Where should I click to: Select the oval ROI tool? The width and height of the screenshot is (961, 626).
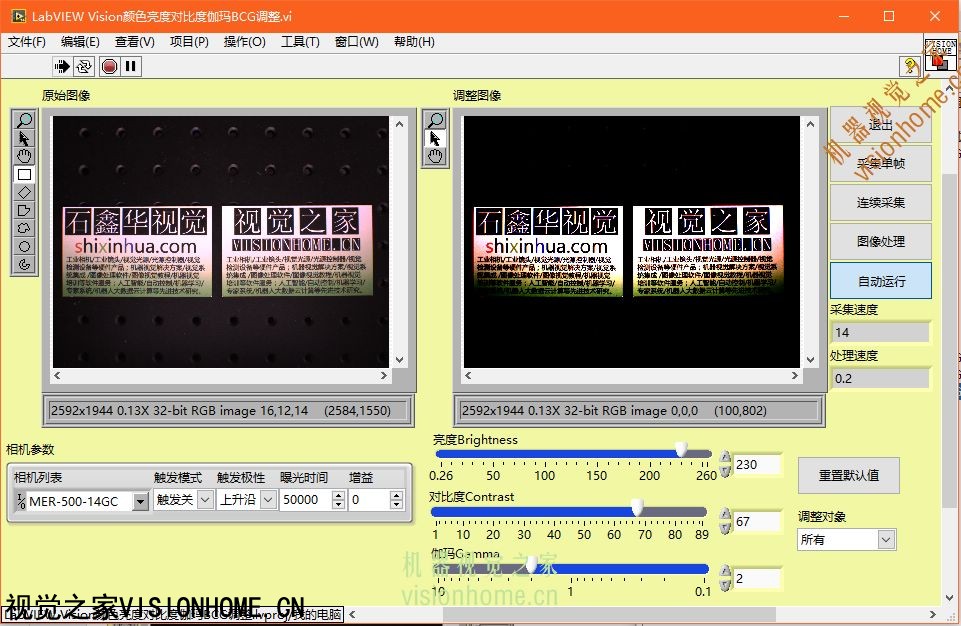tap(25, 246)
